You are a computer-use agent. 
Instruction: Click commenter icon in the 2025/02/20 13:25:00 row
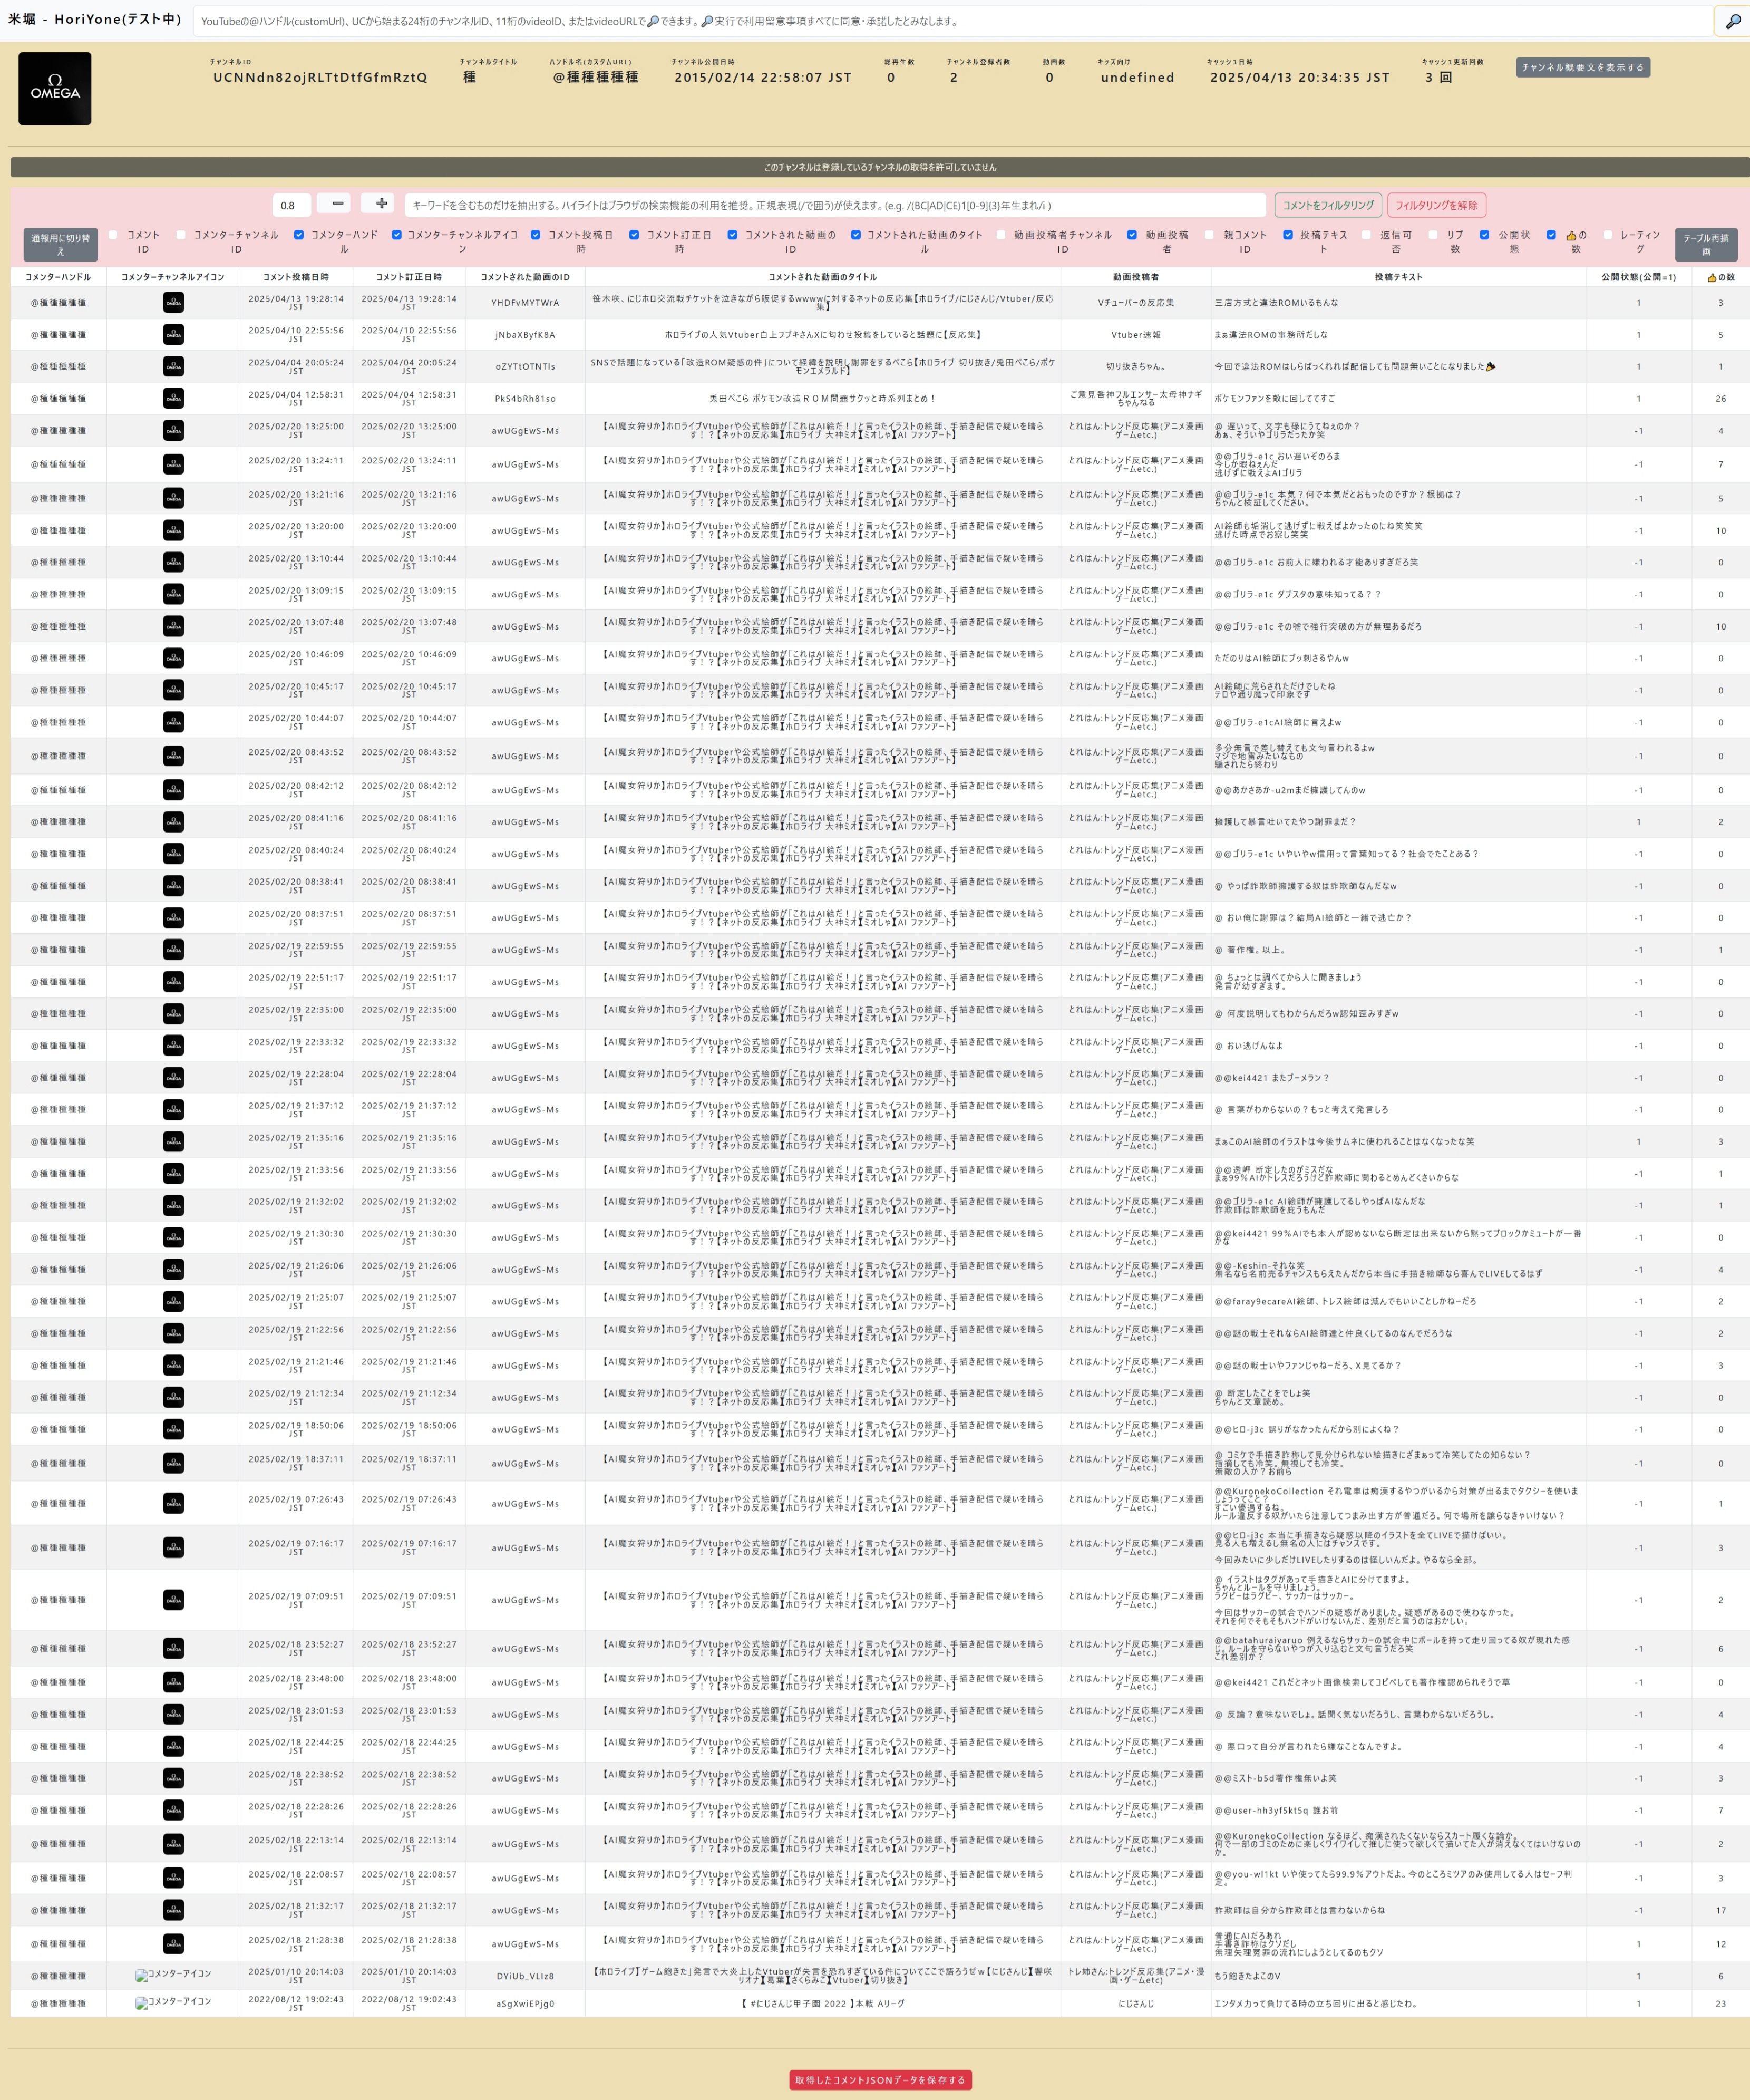(173, 430)
